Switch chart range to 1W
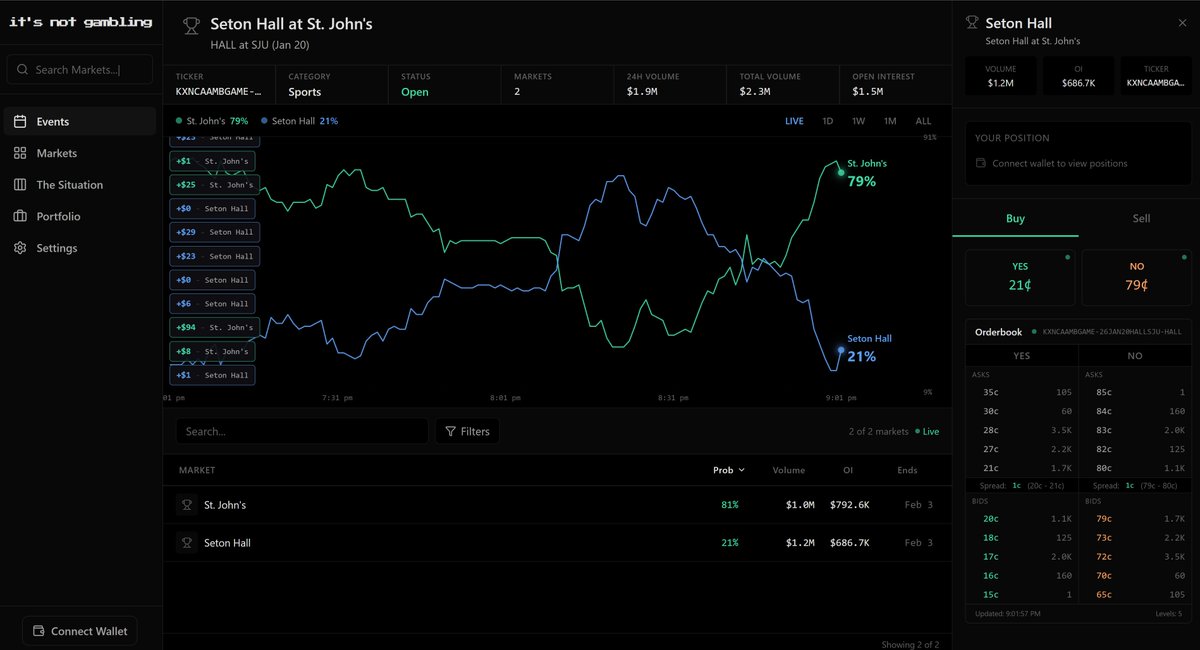The height and width of the screenshot is (650, 1200). click(x=859, y=121)
